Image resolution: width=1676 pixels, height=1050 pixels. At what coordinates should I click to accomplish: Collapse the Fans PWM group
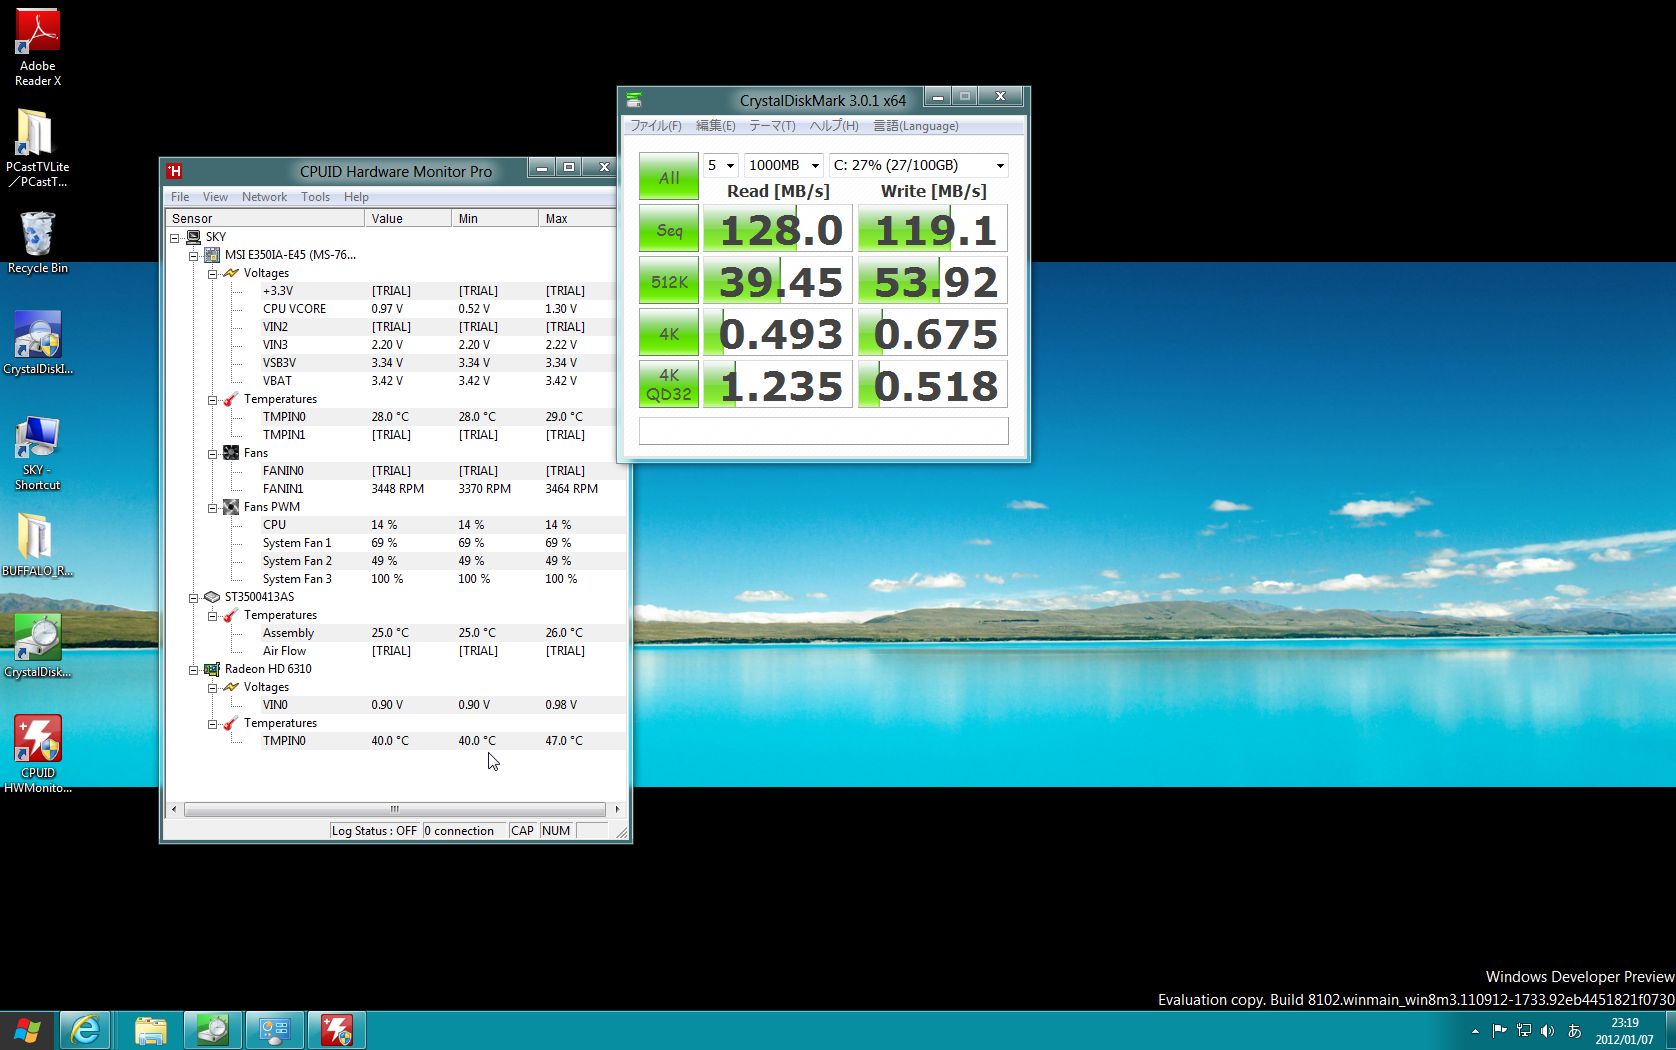[213, 508]
